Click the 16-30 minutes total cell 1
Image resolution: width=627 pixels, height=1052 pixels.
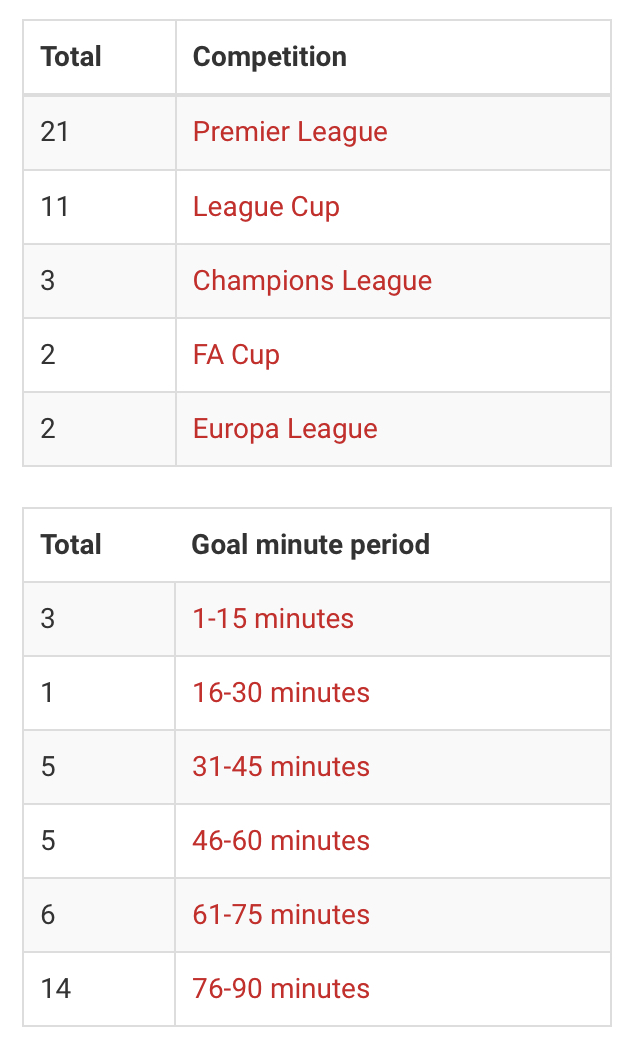[47, 693]
